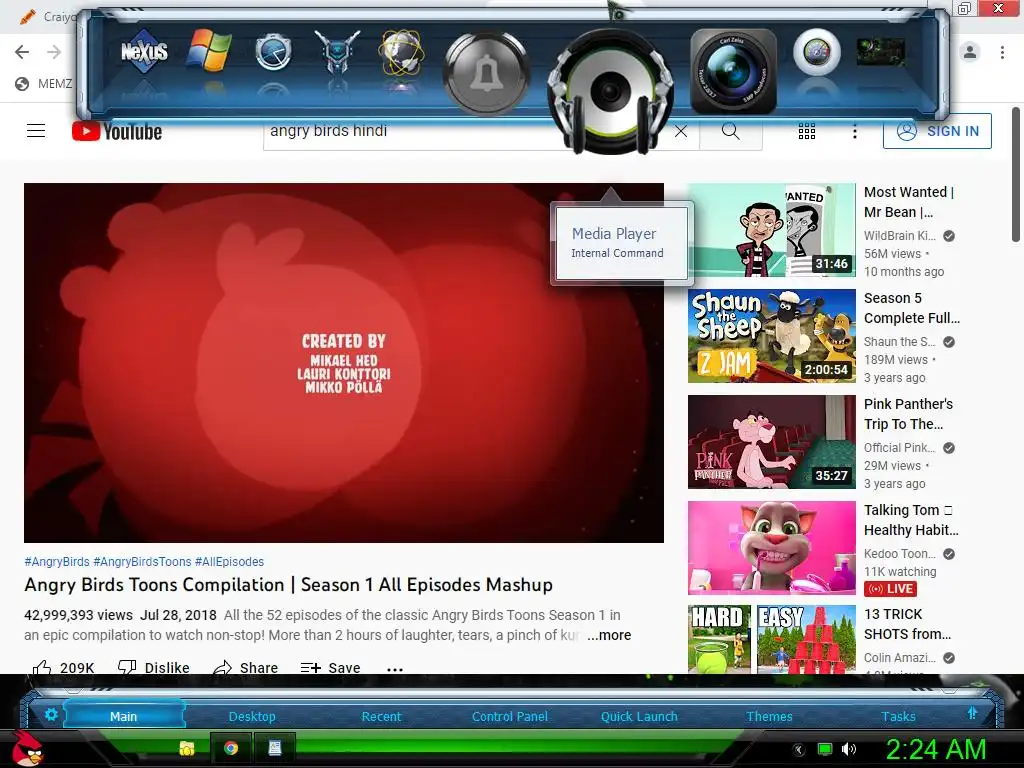Click the YouTube search magnifier button
1024x768 pixels.
731,131
